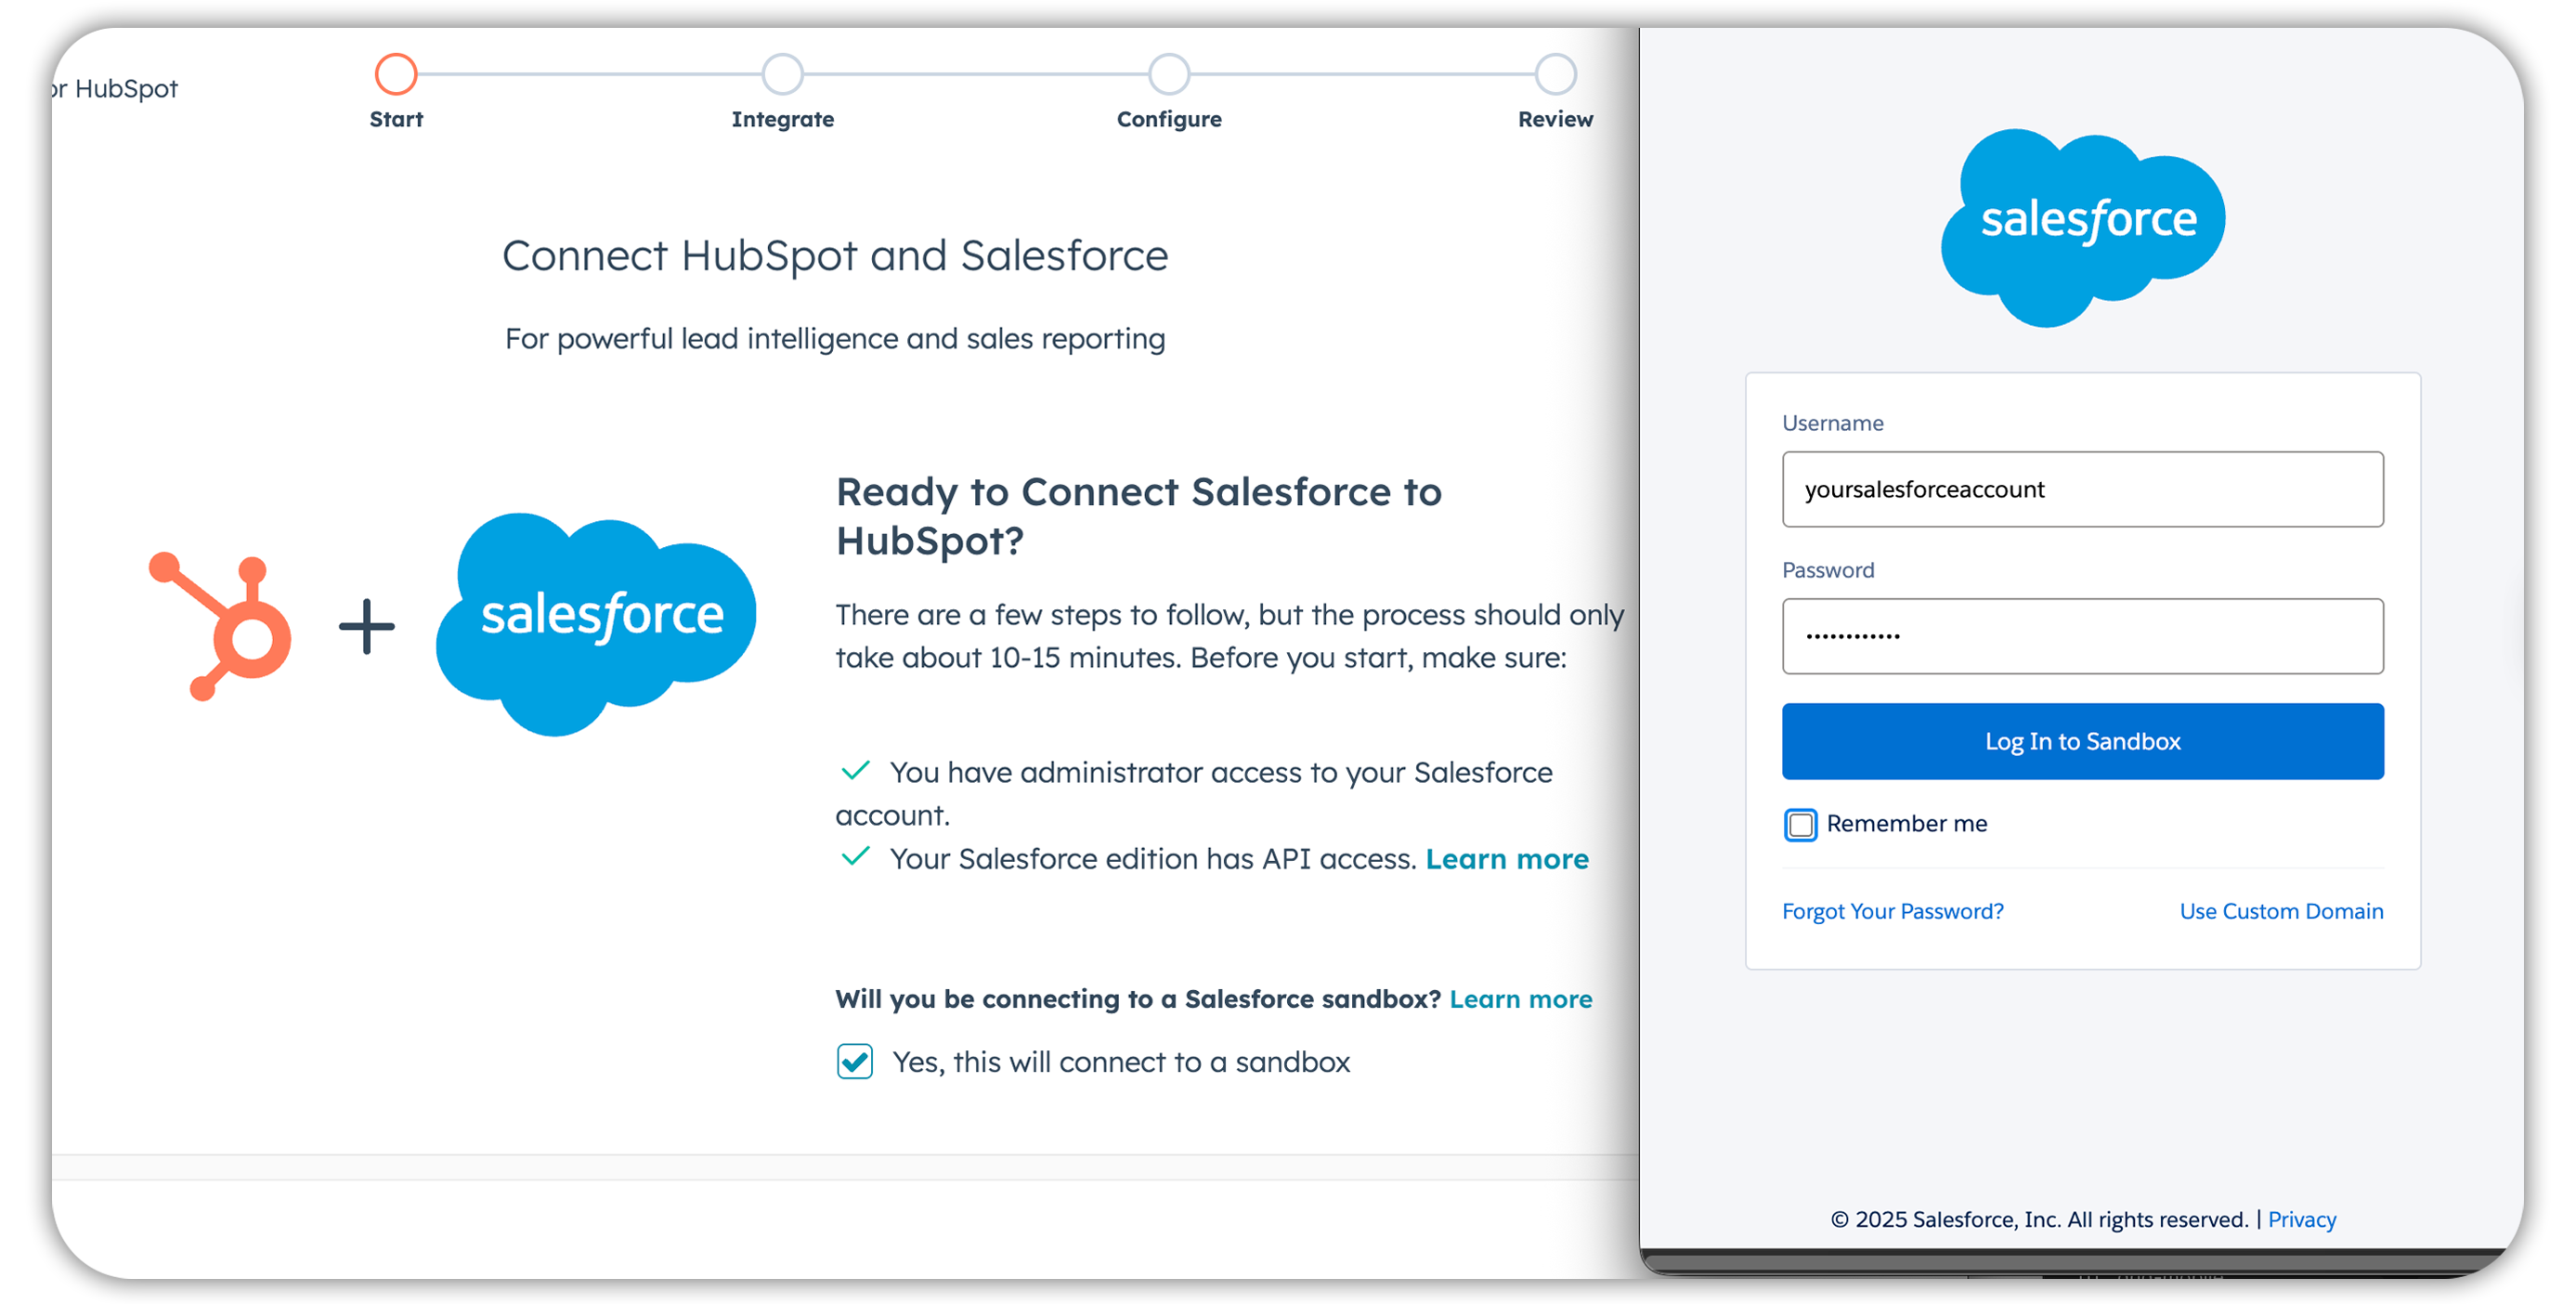Click the green checkmark beside API access item

click(856, 858)
